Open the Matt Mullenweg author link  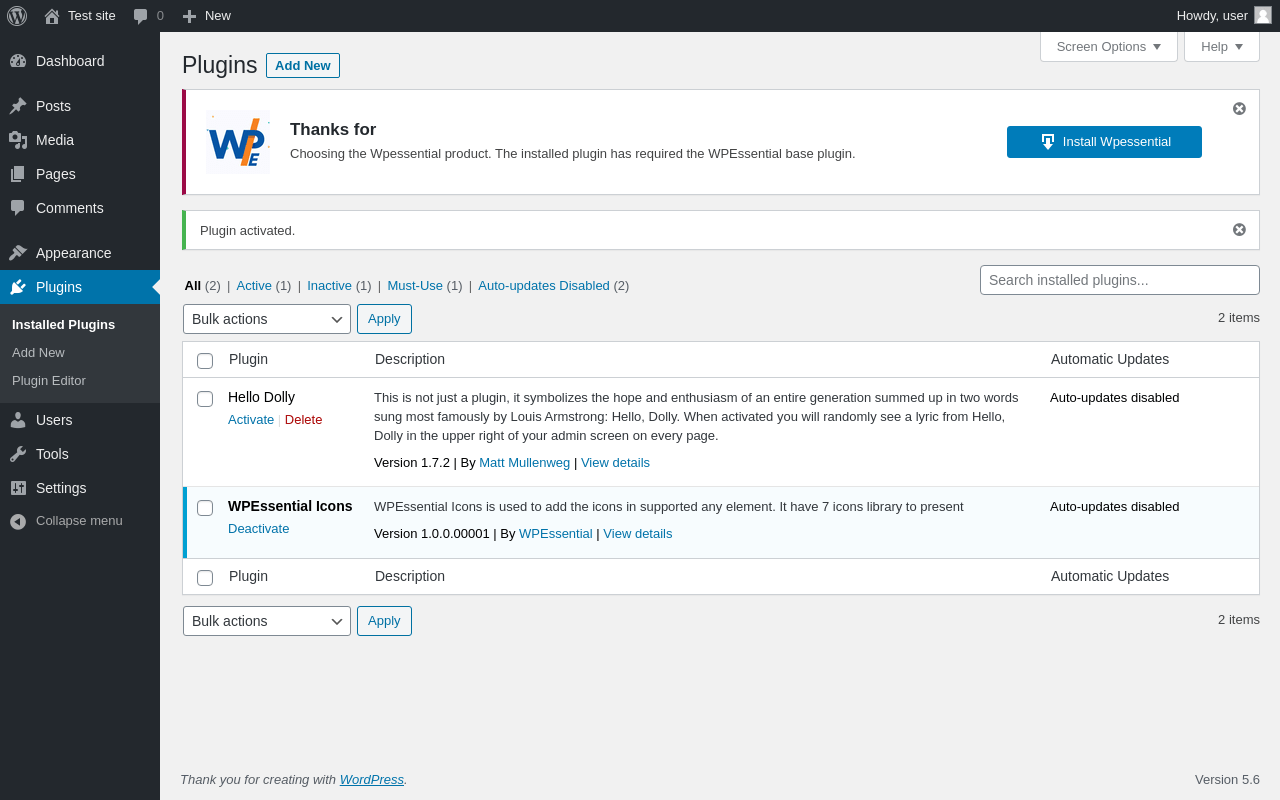525,463
